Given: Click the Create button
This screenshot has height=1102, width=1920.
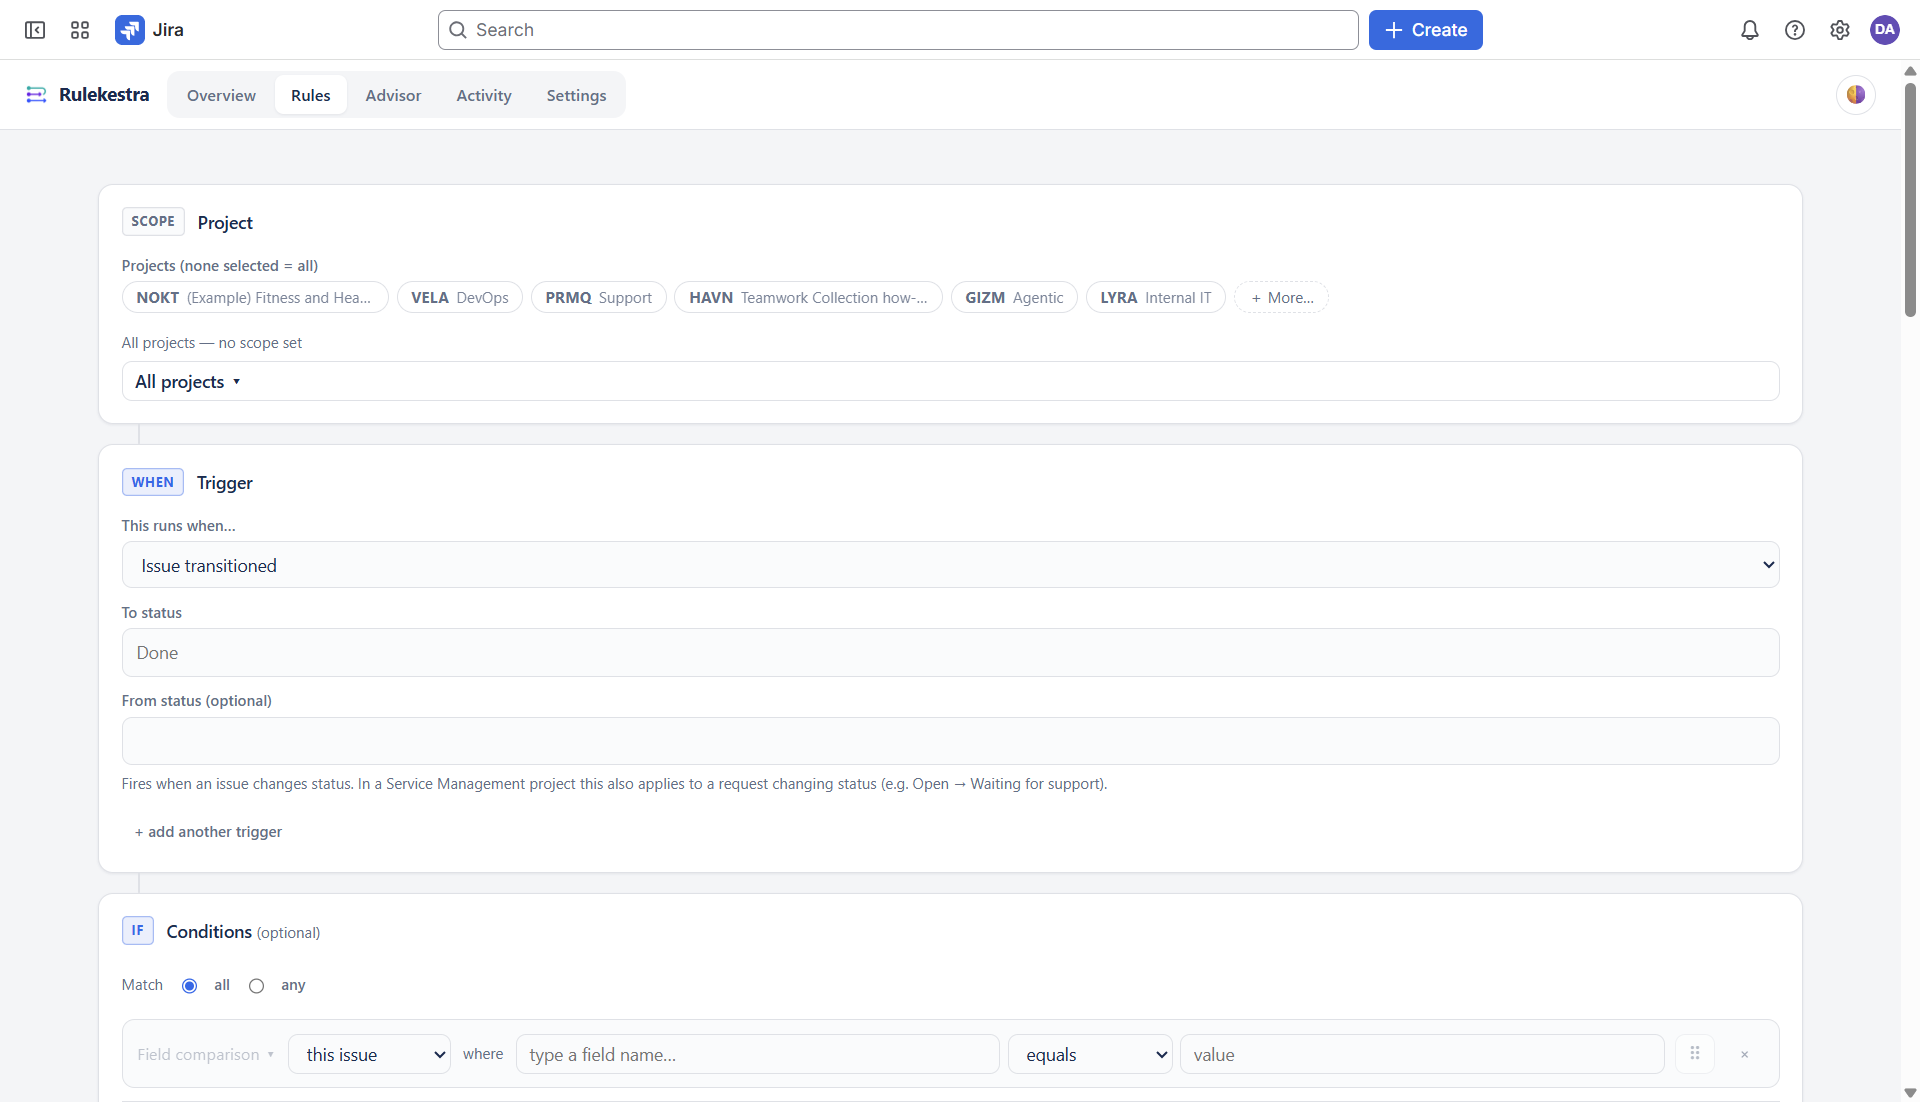Looking at the screenshot, I should (x=1425, y=30).
